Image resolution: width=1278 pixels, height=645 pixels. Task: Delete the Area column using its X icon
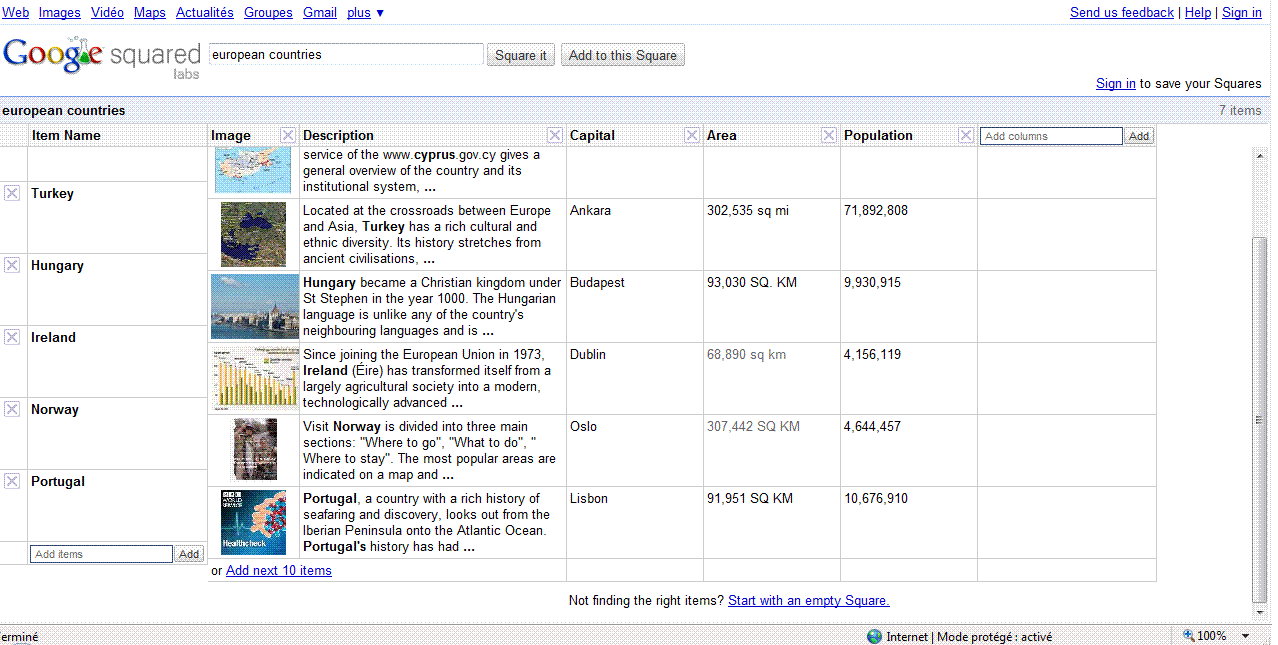click(829, 136)
